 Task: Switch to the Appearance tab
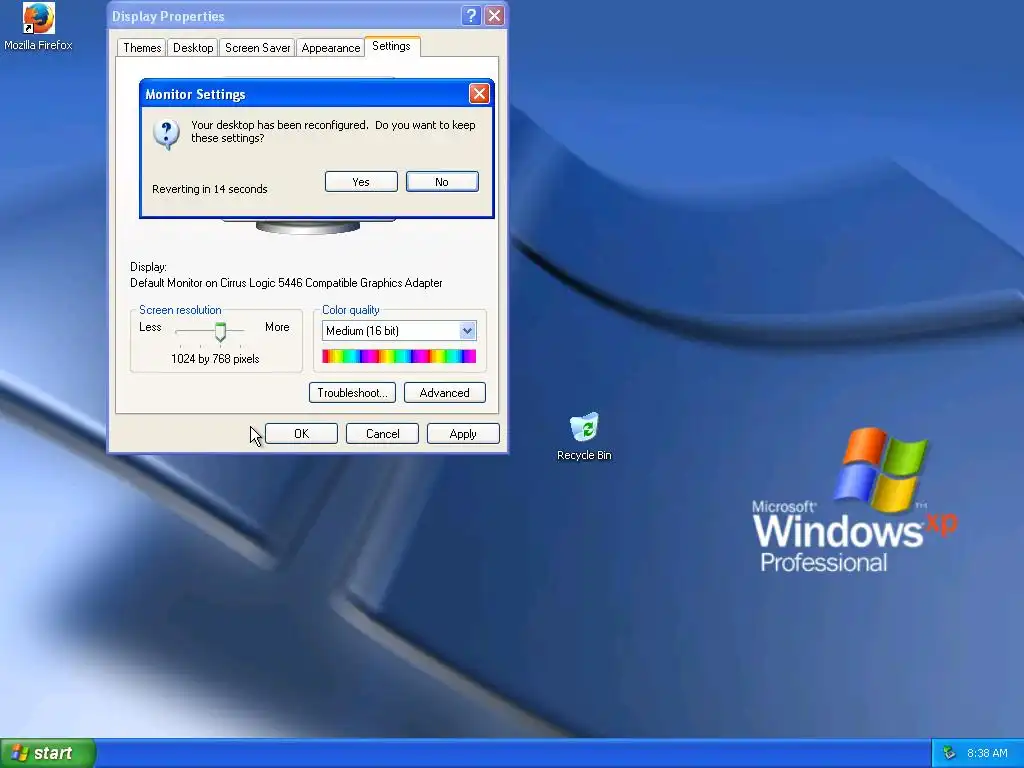pos(330,48)
